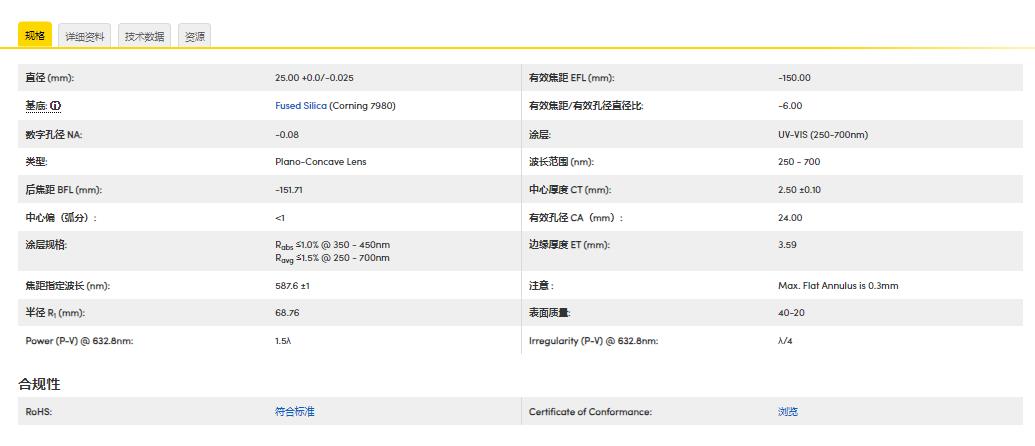This screenshot has height=446, width=1035.
Task: Click the Power (P-V) @ 632.8nm label
Action: tap(79, 341)
